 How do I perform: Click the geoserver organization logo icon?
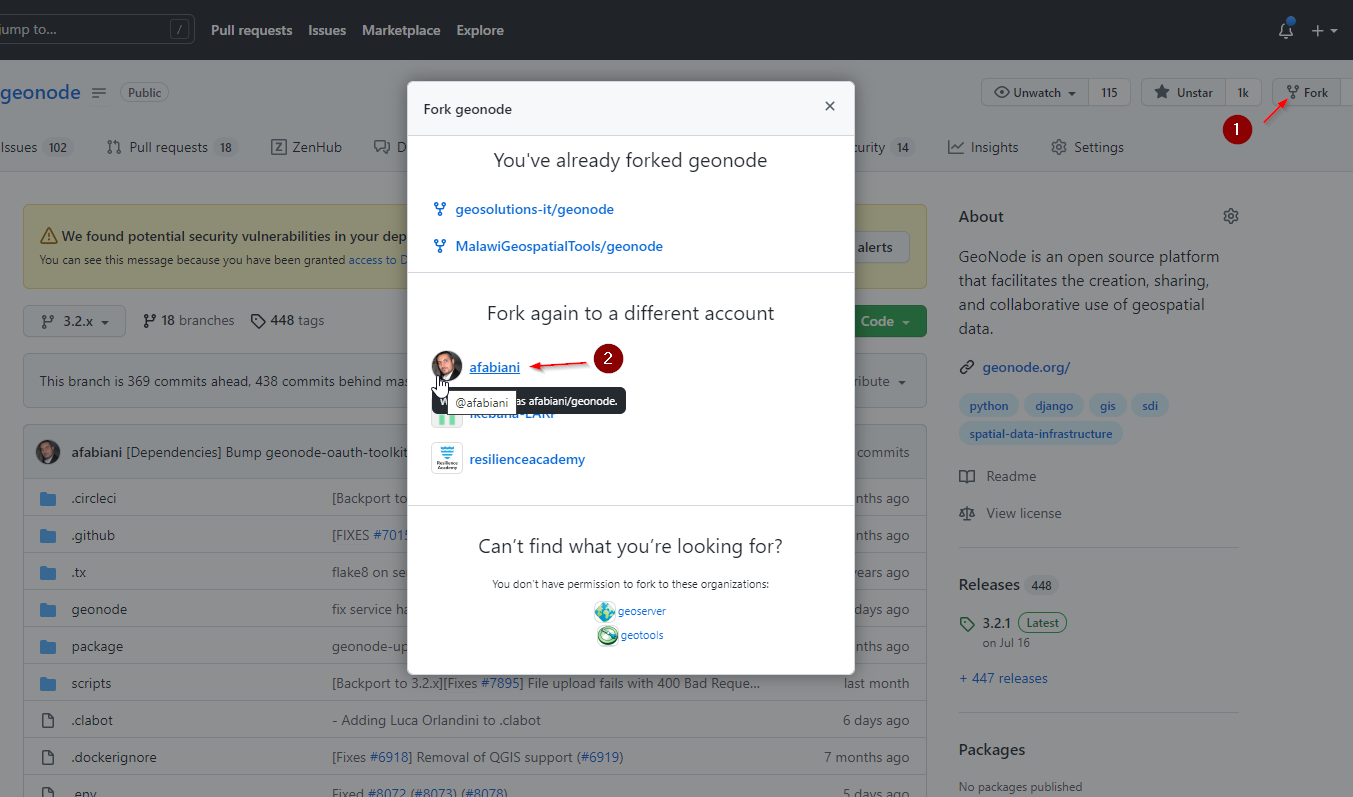click(605, 611)
